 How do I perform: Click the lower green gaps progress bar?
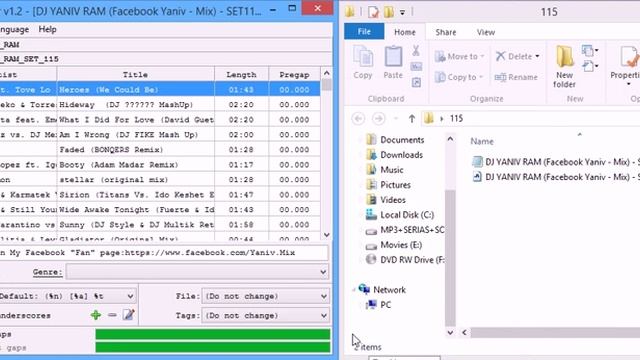click(x=213, y=347)
